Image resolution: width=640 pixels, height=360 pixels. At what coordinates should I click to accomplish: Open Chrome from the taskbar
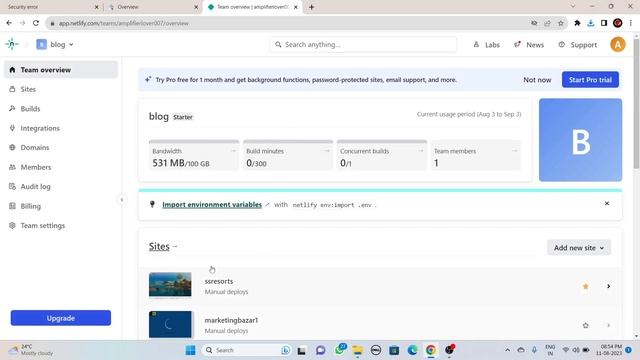point(431,350)
